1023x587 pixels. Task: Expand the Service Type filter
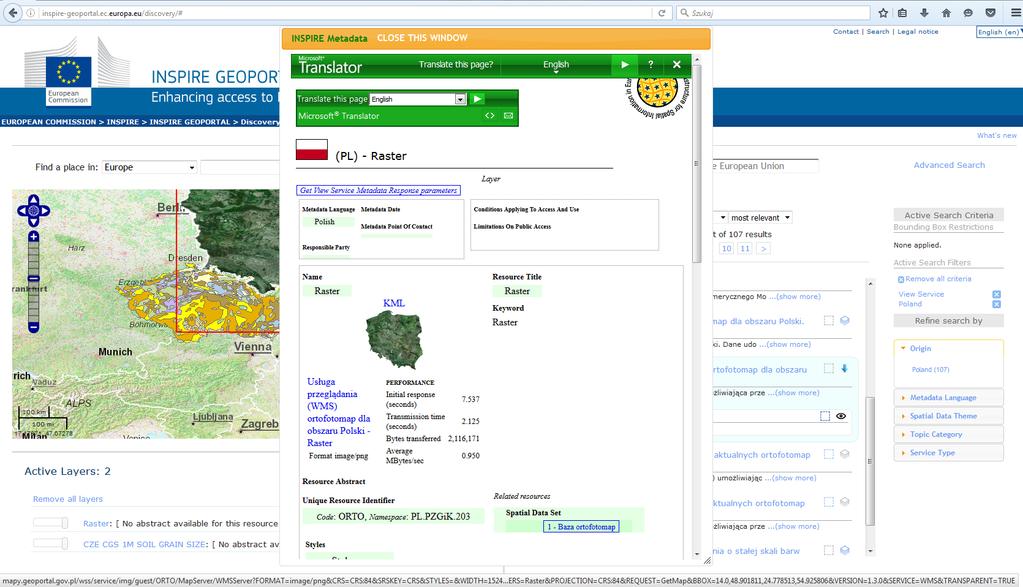(x=948, y=452)
